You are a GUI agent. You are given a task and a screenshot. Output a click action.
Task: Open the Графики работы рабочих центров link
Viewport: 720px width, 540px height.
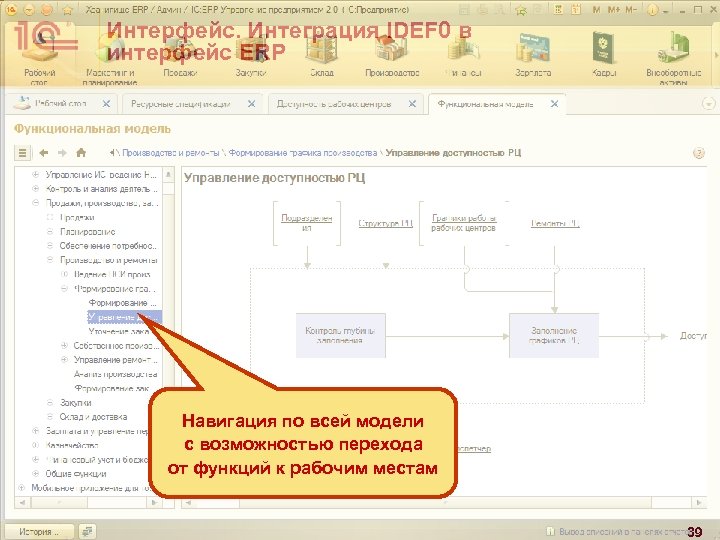click(x=464, y=223)
